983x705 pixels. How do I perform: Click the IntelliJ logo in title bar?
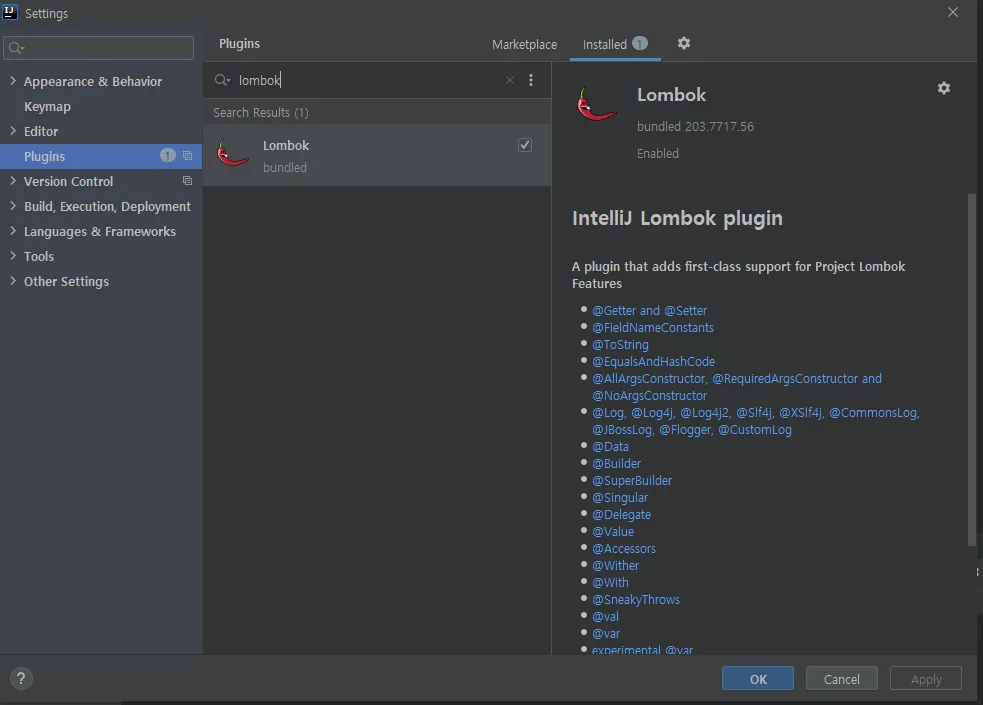(9, 13)
